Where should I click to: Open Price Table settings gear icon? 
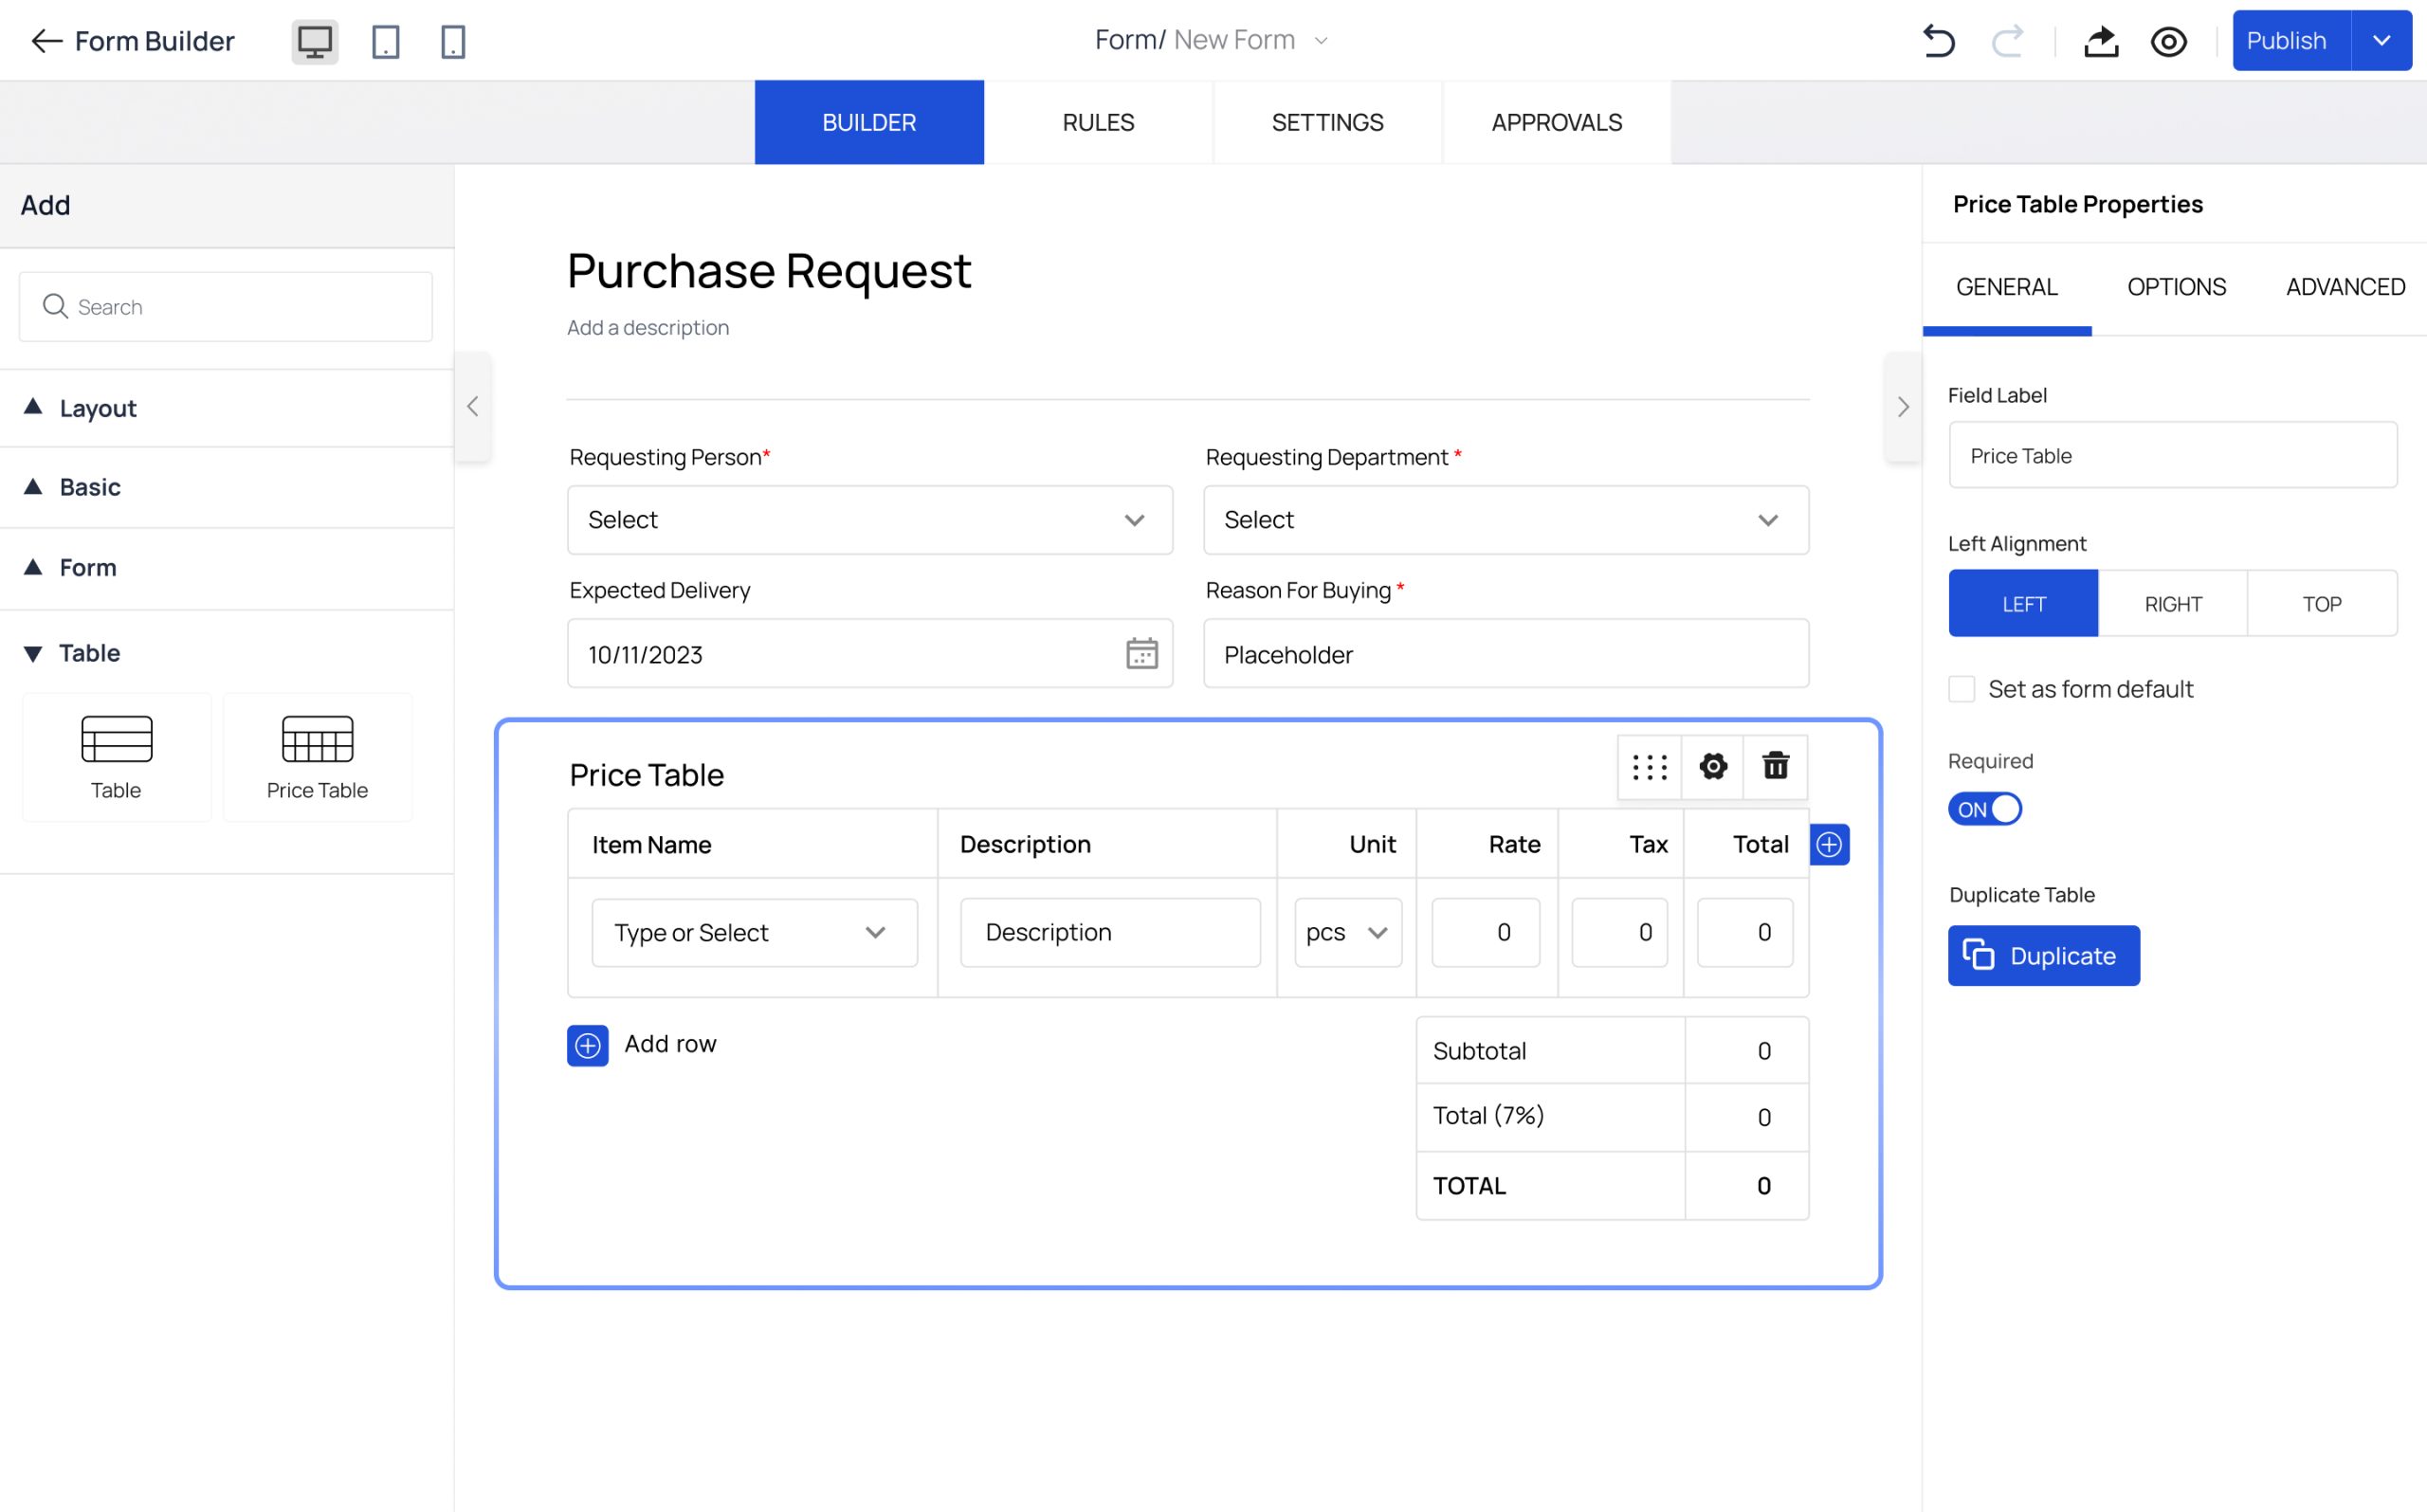[1713, 766]
